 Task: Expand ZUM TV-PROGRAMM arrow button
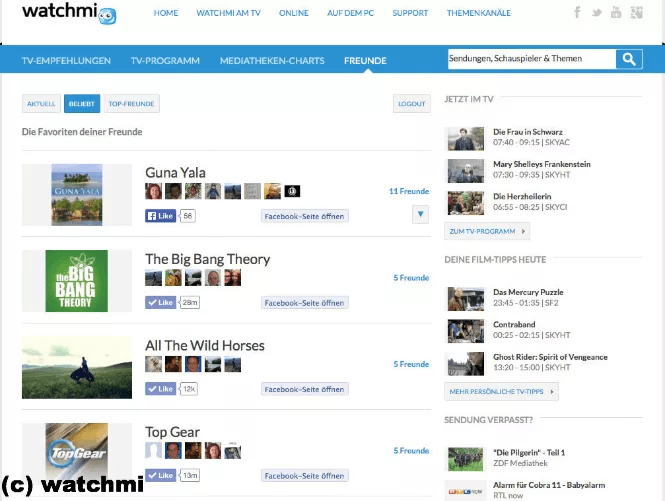tap(487, 231)
